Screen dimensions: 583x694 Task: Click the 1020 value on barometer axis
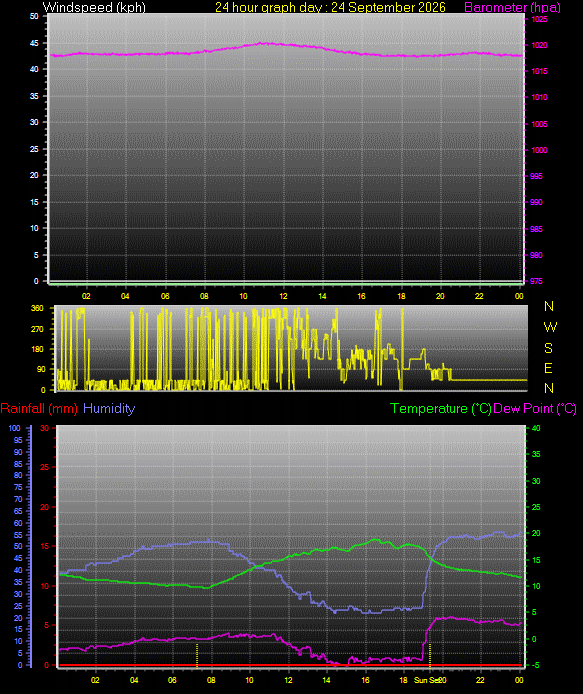(540, 45)
